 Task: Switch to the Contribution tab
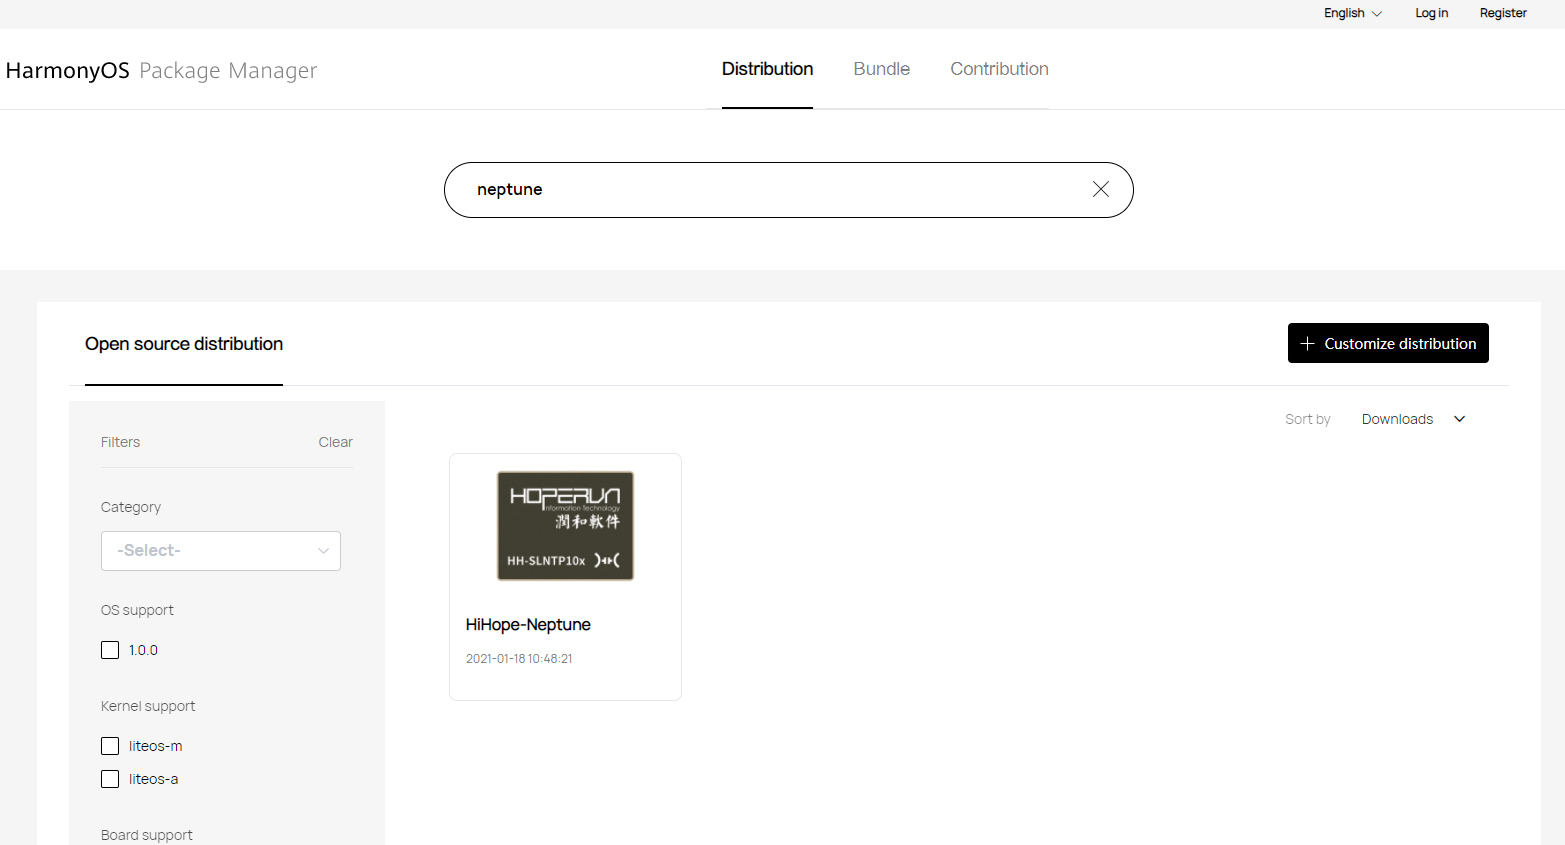coord(999,69)
